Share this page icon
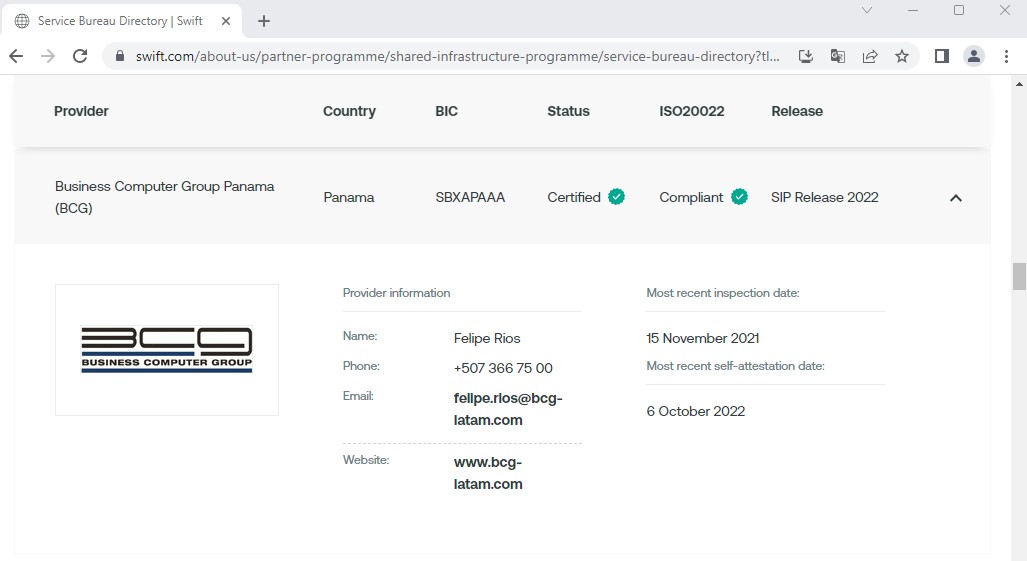This screenshot has height=561, width=1027. tap(870, 56)
